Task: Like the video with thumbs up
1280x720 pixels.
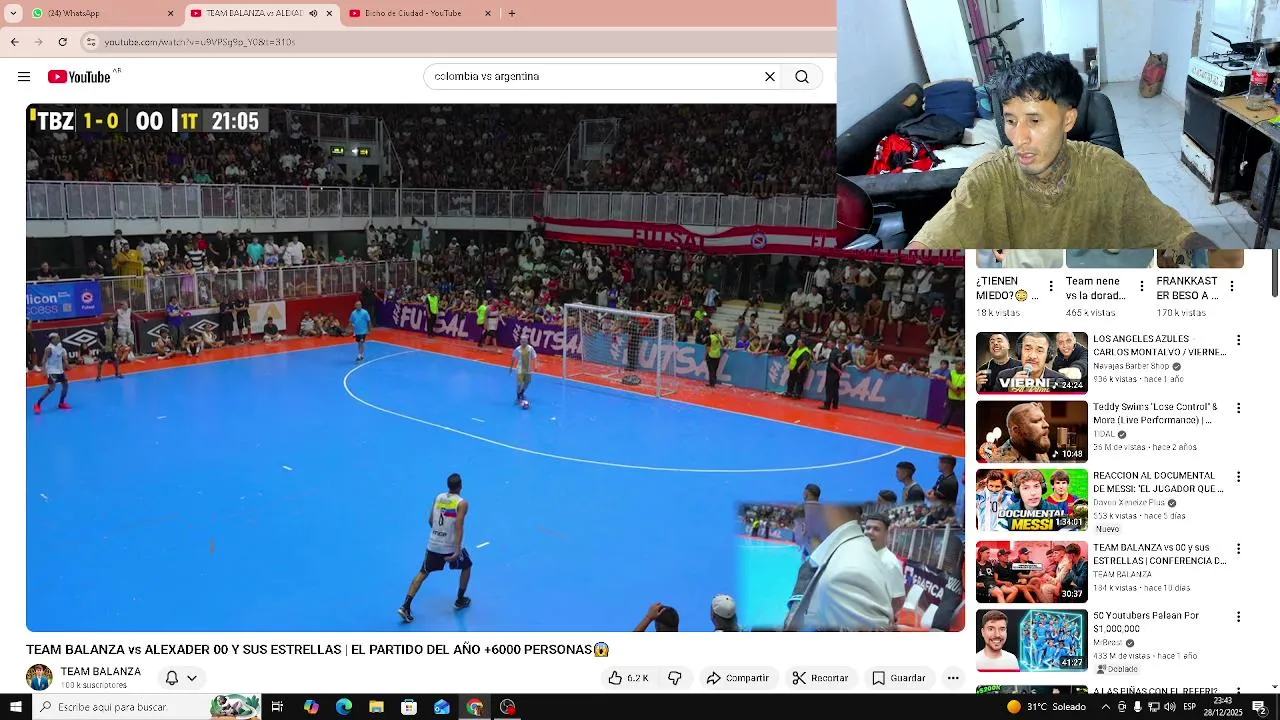Action: pyautogui.click(x=628, y=678)
